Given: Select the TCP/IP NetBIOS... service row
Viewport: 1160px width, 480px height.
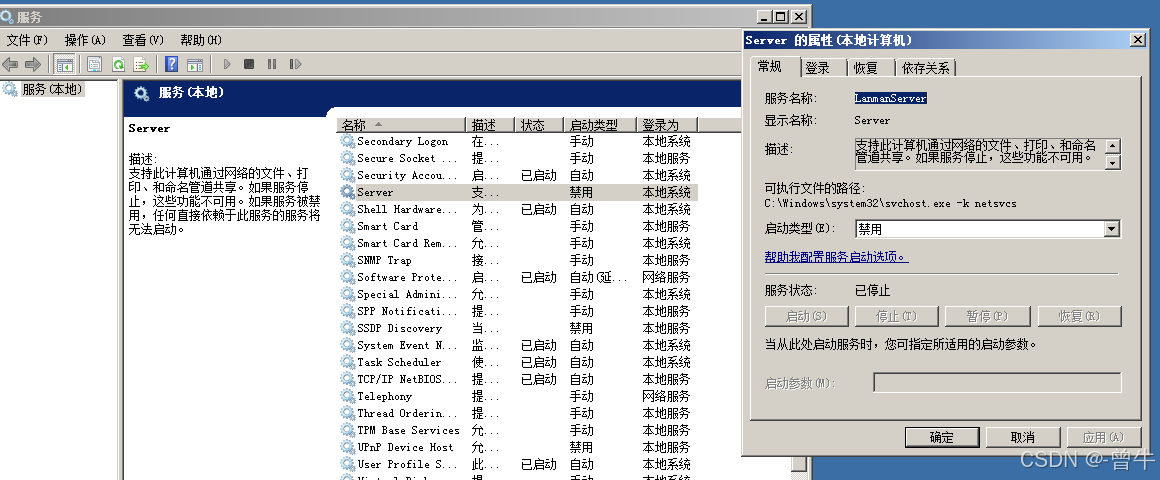Looking at the screenshot, I should tap(518, 379).
